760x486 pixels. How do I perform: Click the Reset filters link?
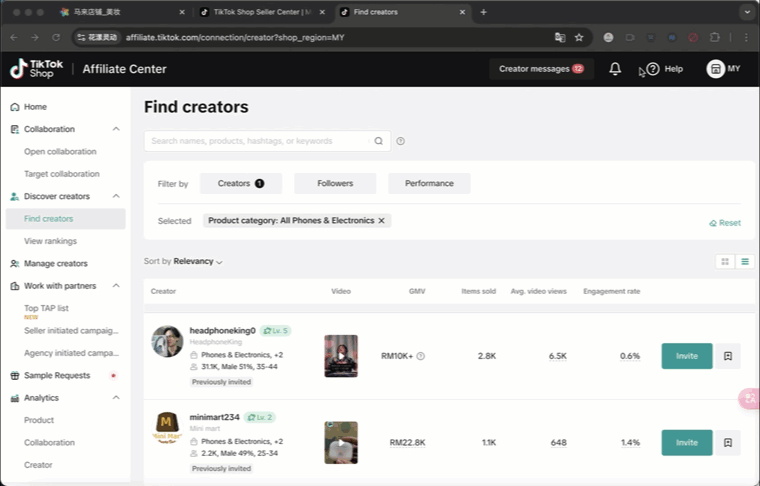point(725,223)
